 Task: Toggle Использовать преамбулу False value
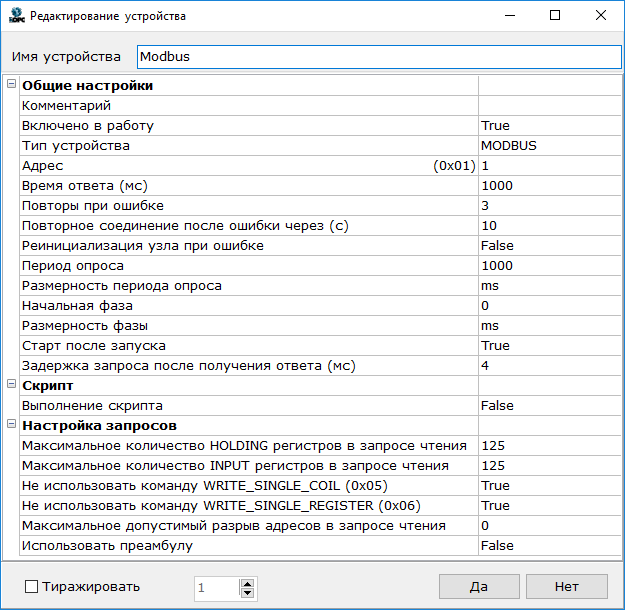click(x=548, y=546)
